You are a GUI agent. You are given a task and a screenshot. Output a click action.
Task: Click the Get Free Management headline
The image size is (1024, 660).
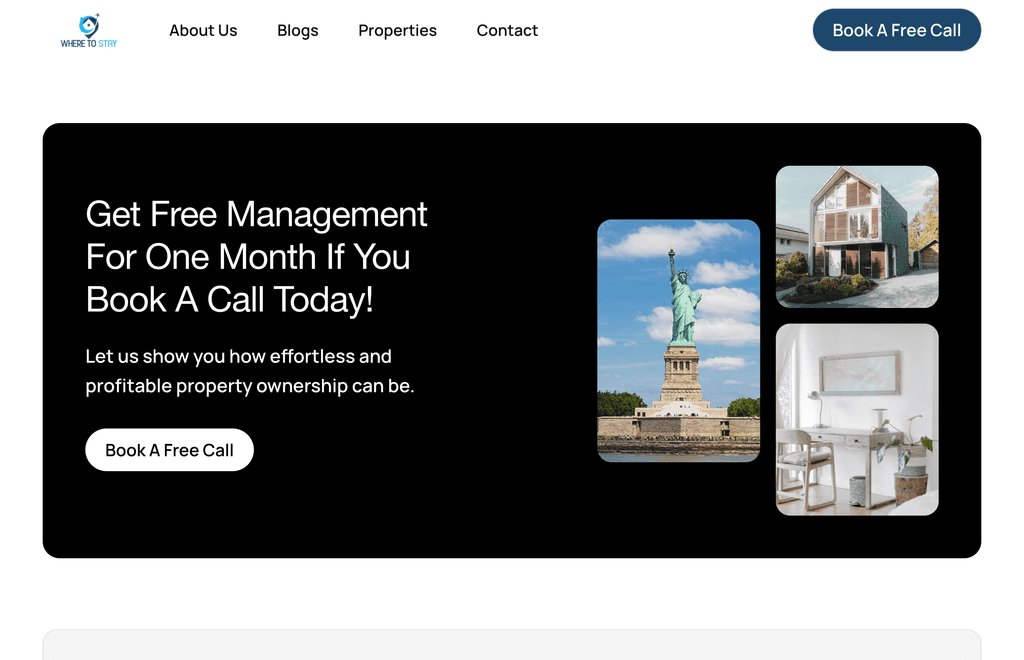256,257
